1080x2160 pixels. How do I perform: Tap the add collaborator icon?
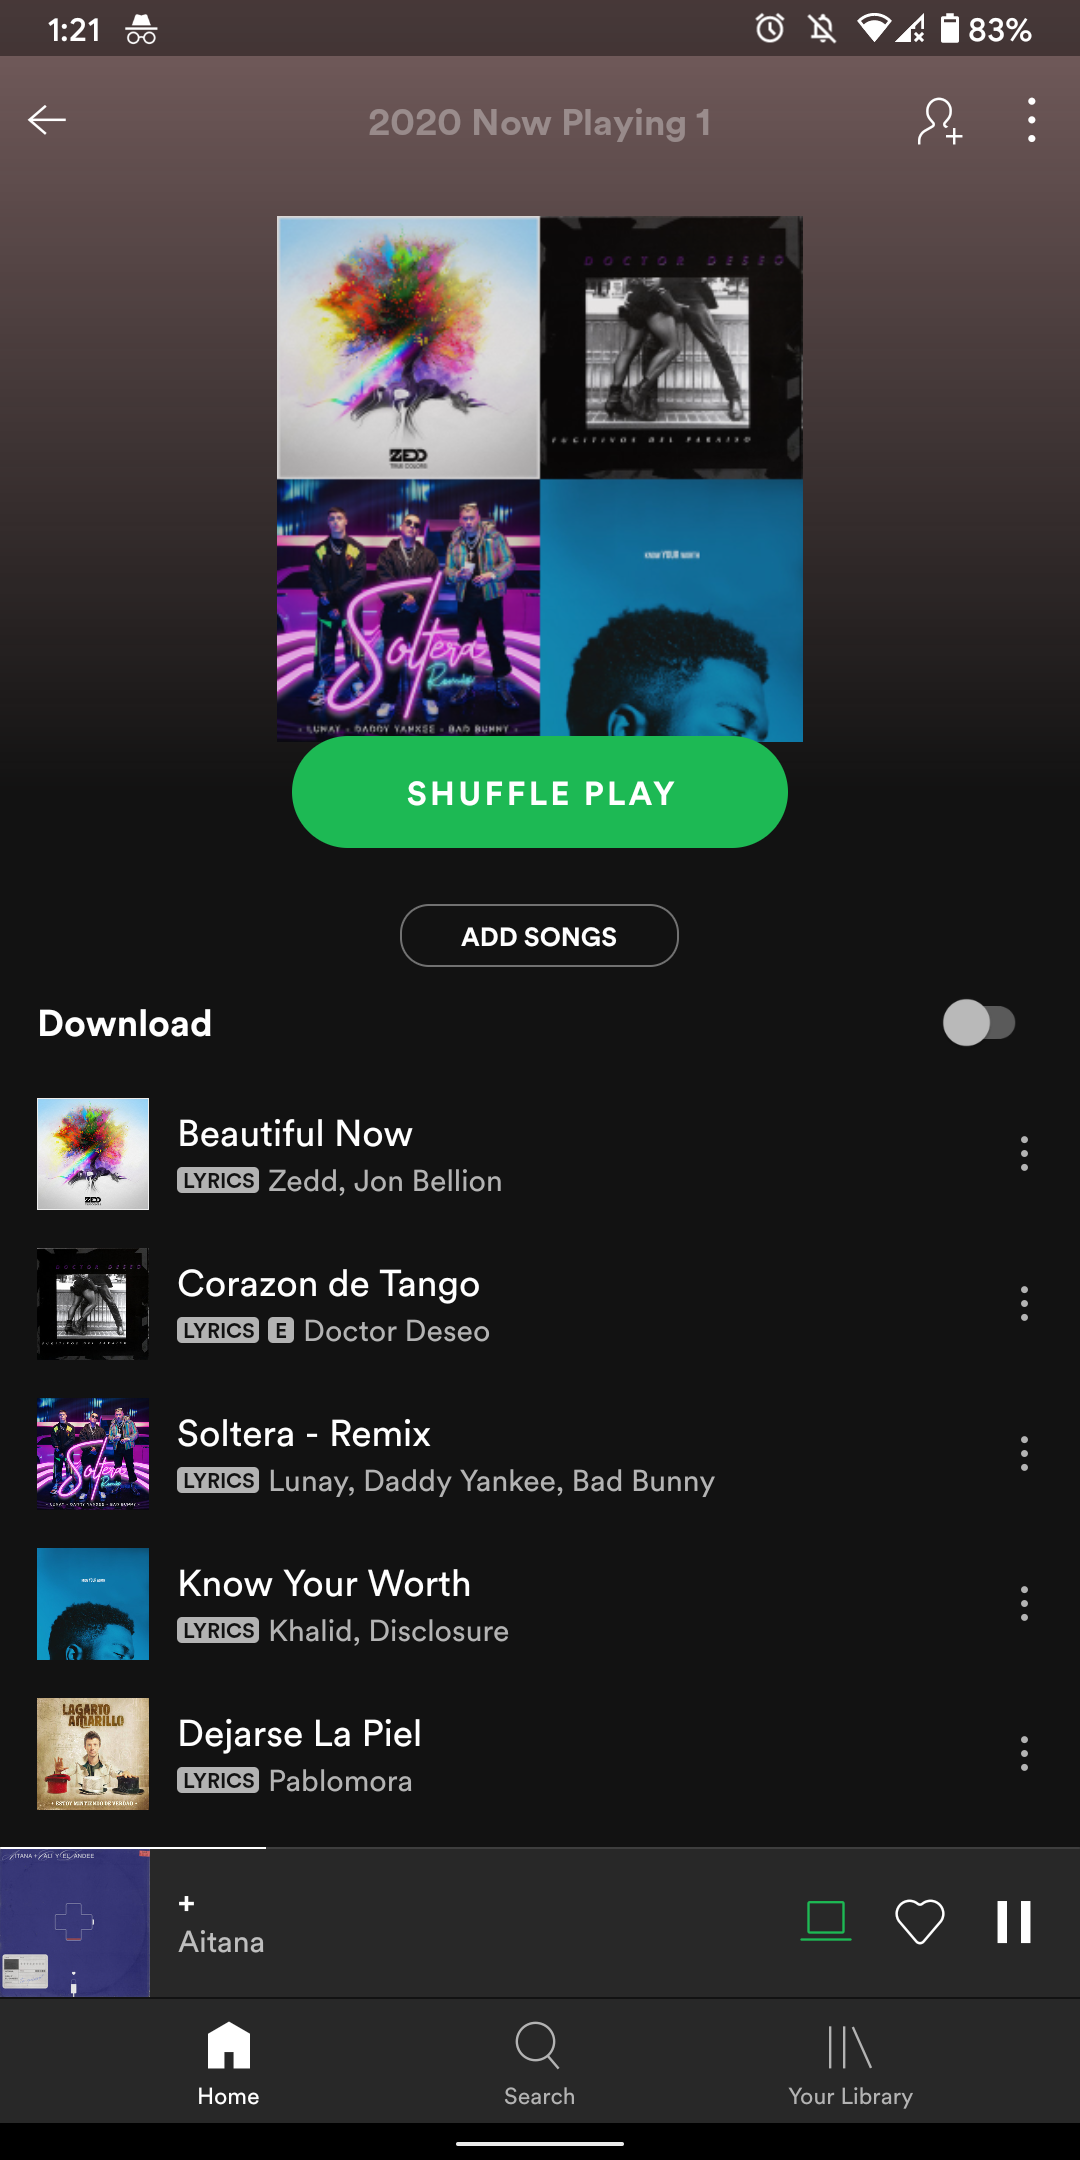tap(940, 121)
